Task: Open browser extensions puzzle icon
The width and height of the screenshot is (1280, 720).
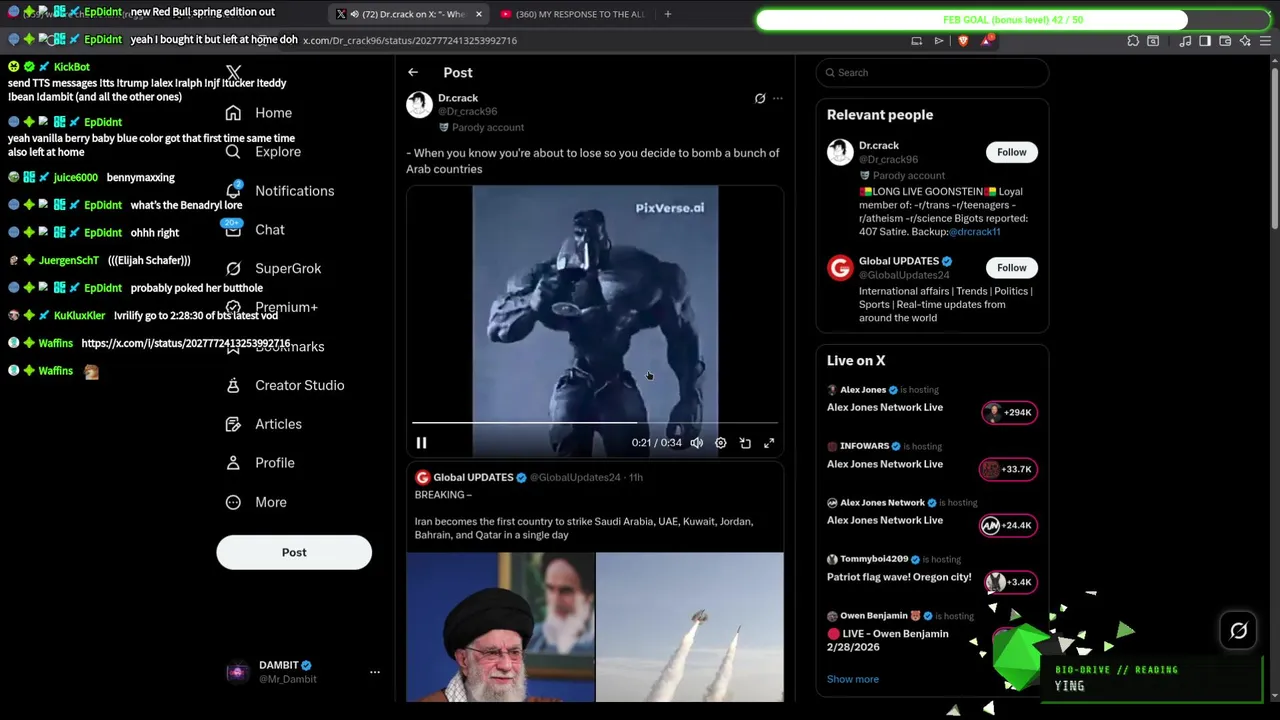Action: pyautogui.click(x=1133, y=41)
